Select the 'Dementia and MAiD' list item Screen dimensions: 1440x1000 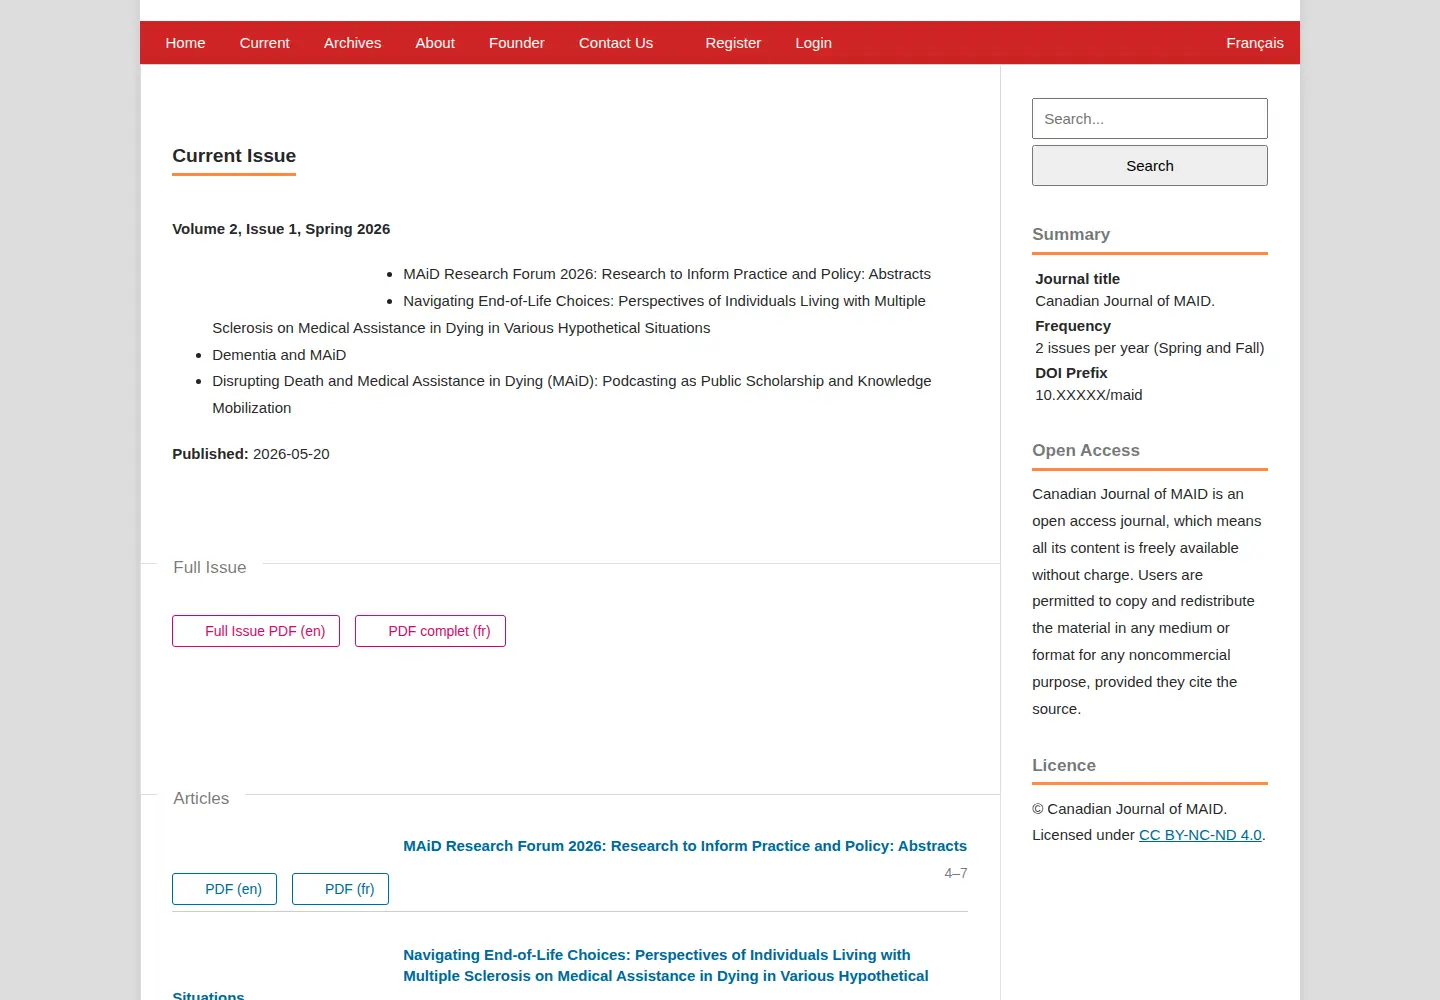click(x=279, y=355)
